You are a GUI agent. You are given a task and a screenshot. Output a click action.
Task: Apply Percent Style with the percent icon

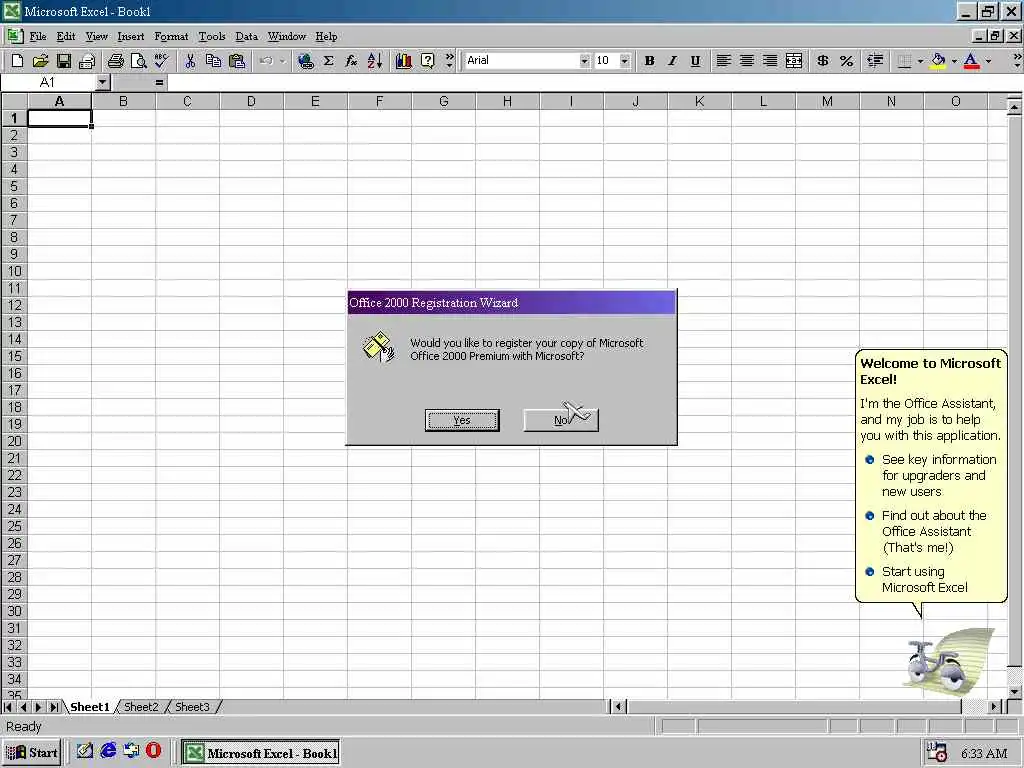[x=846, y=61]
